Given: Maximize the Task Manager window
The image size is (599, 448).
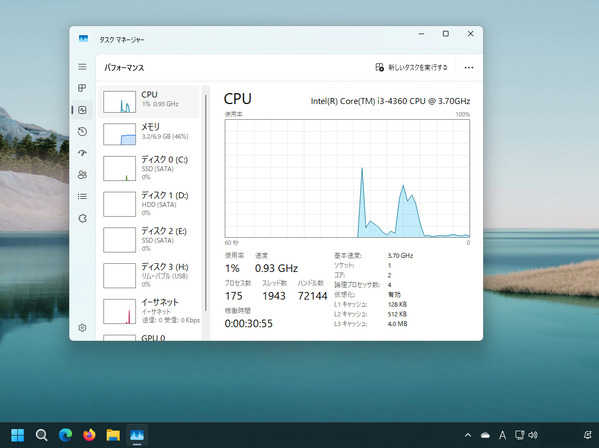Looking at the screenshot, I should click(x=446, y=34).
